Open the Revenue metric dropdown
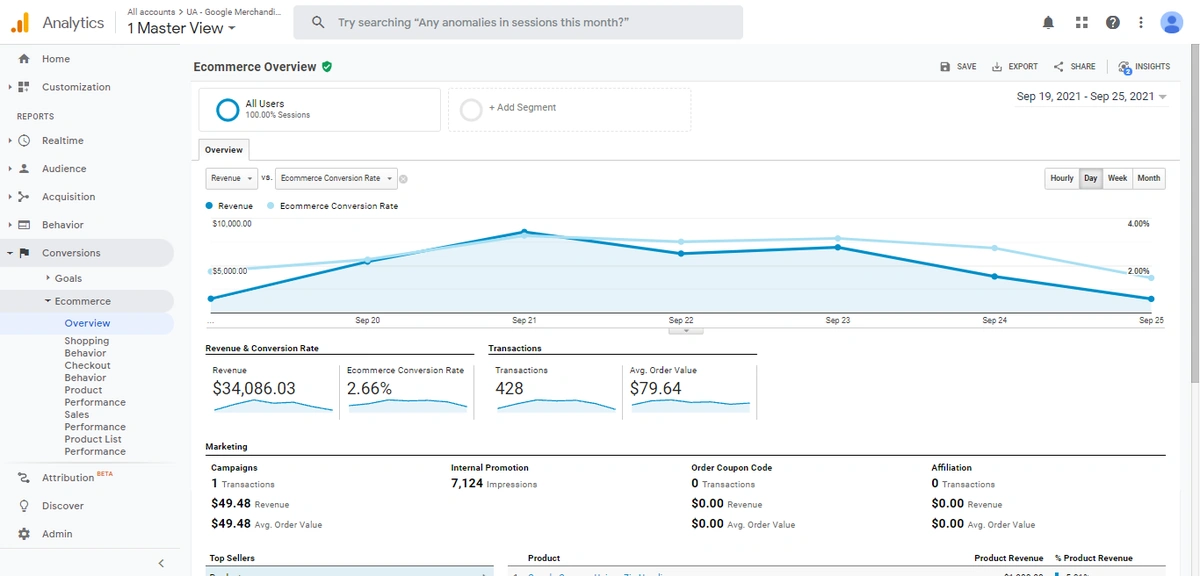 pos(231,178)
